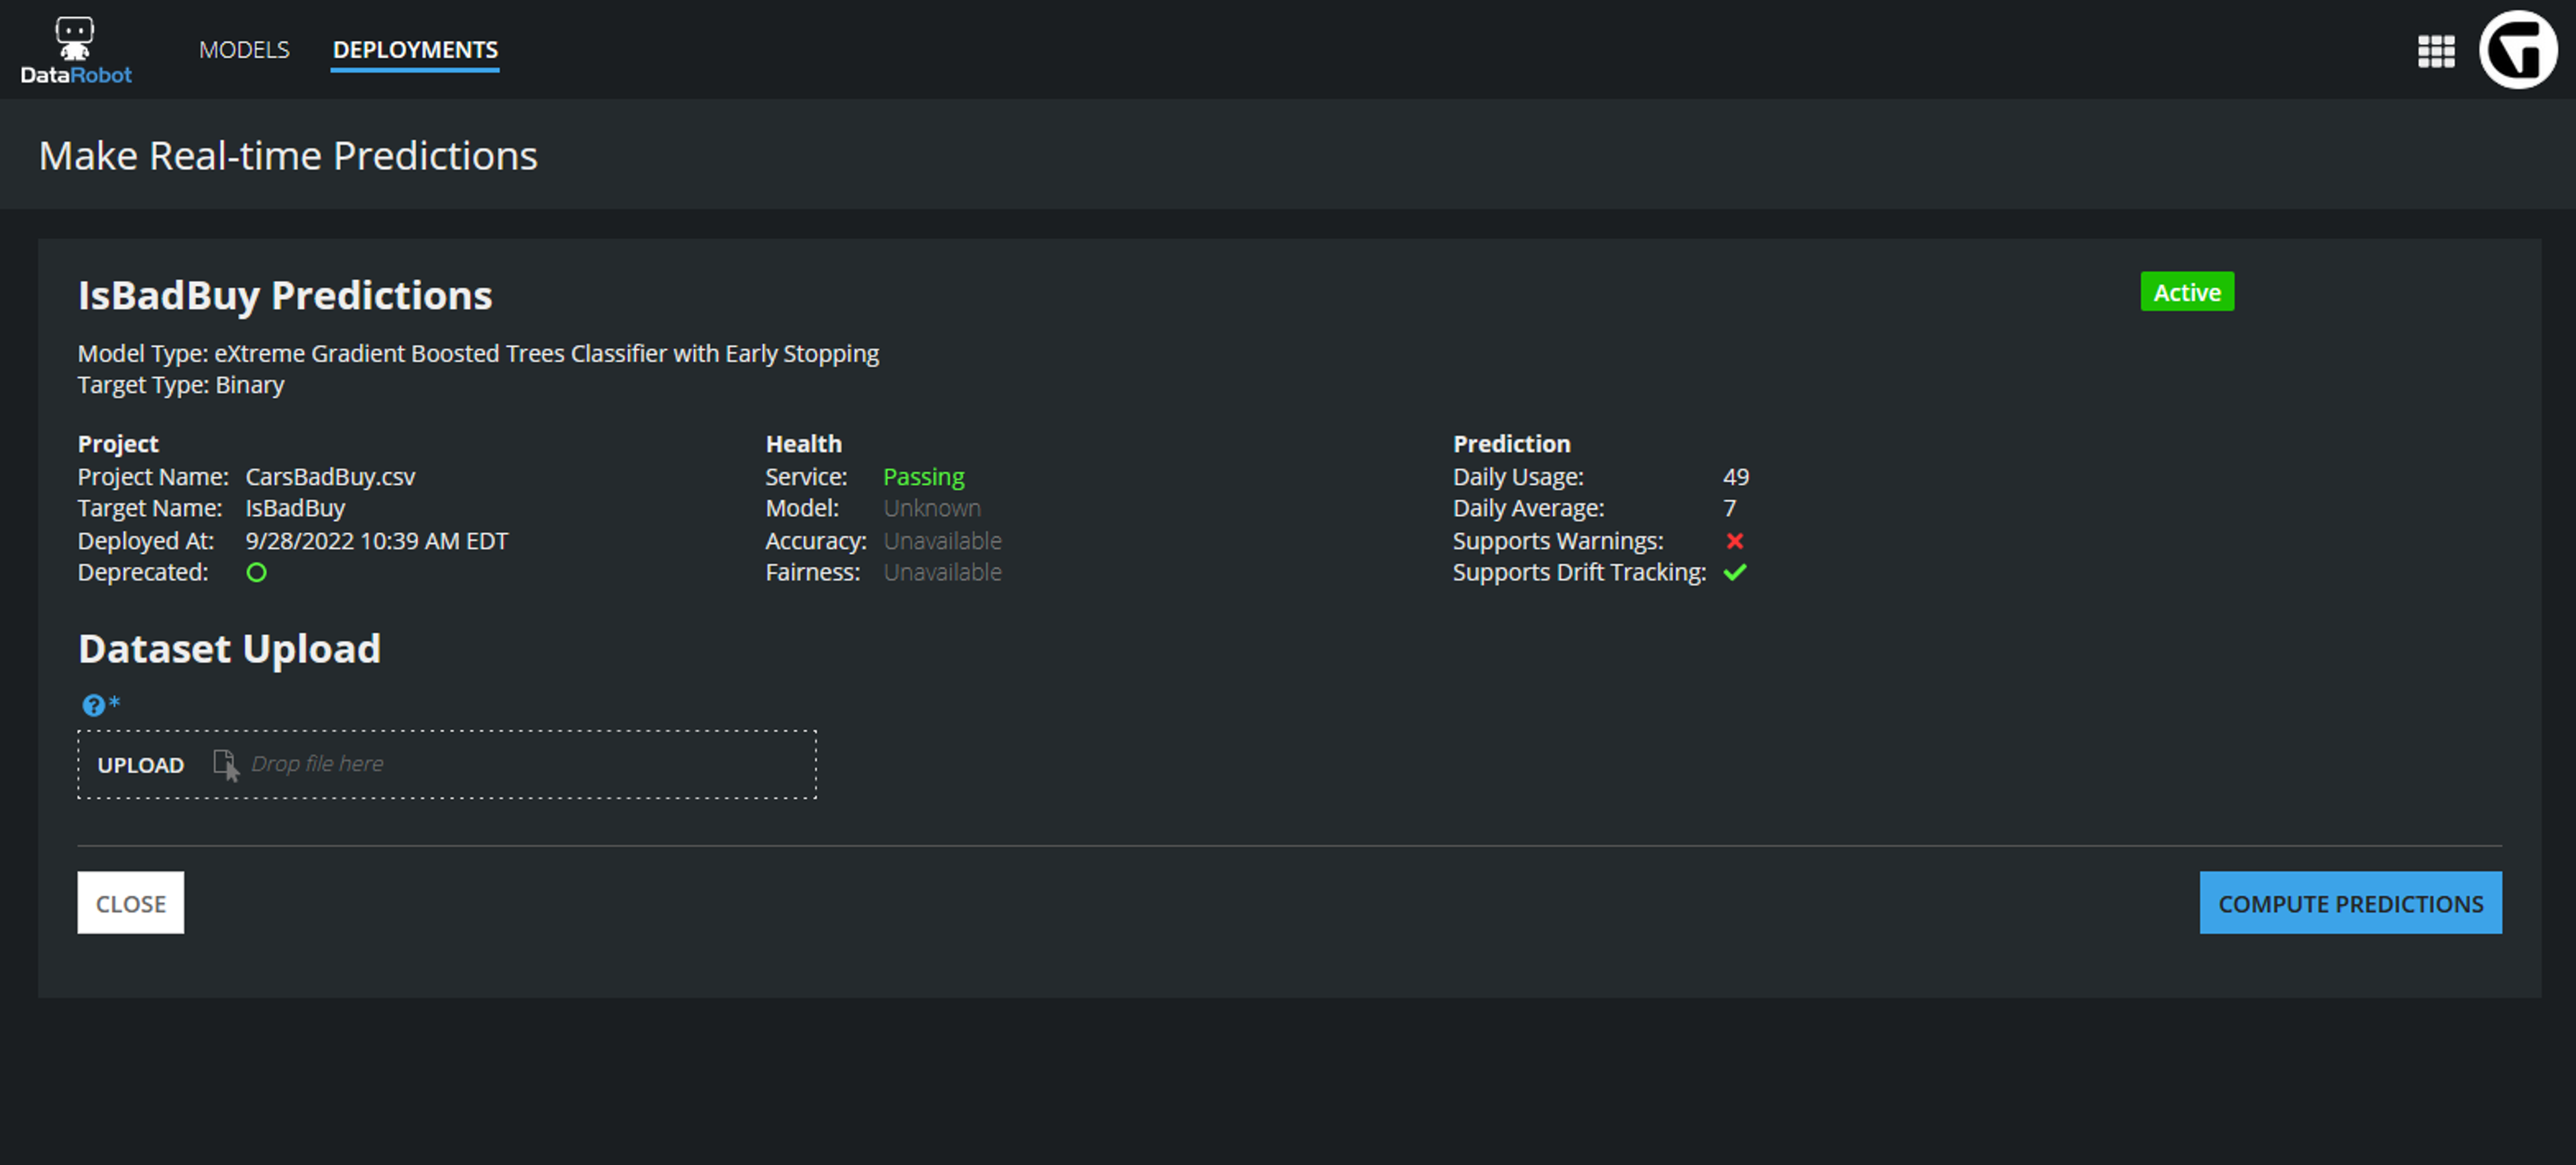Select the DEPLOYMENTS tab

[415, 50]
